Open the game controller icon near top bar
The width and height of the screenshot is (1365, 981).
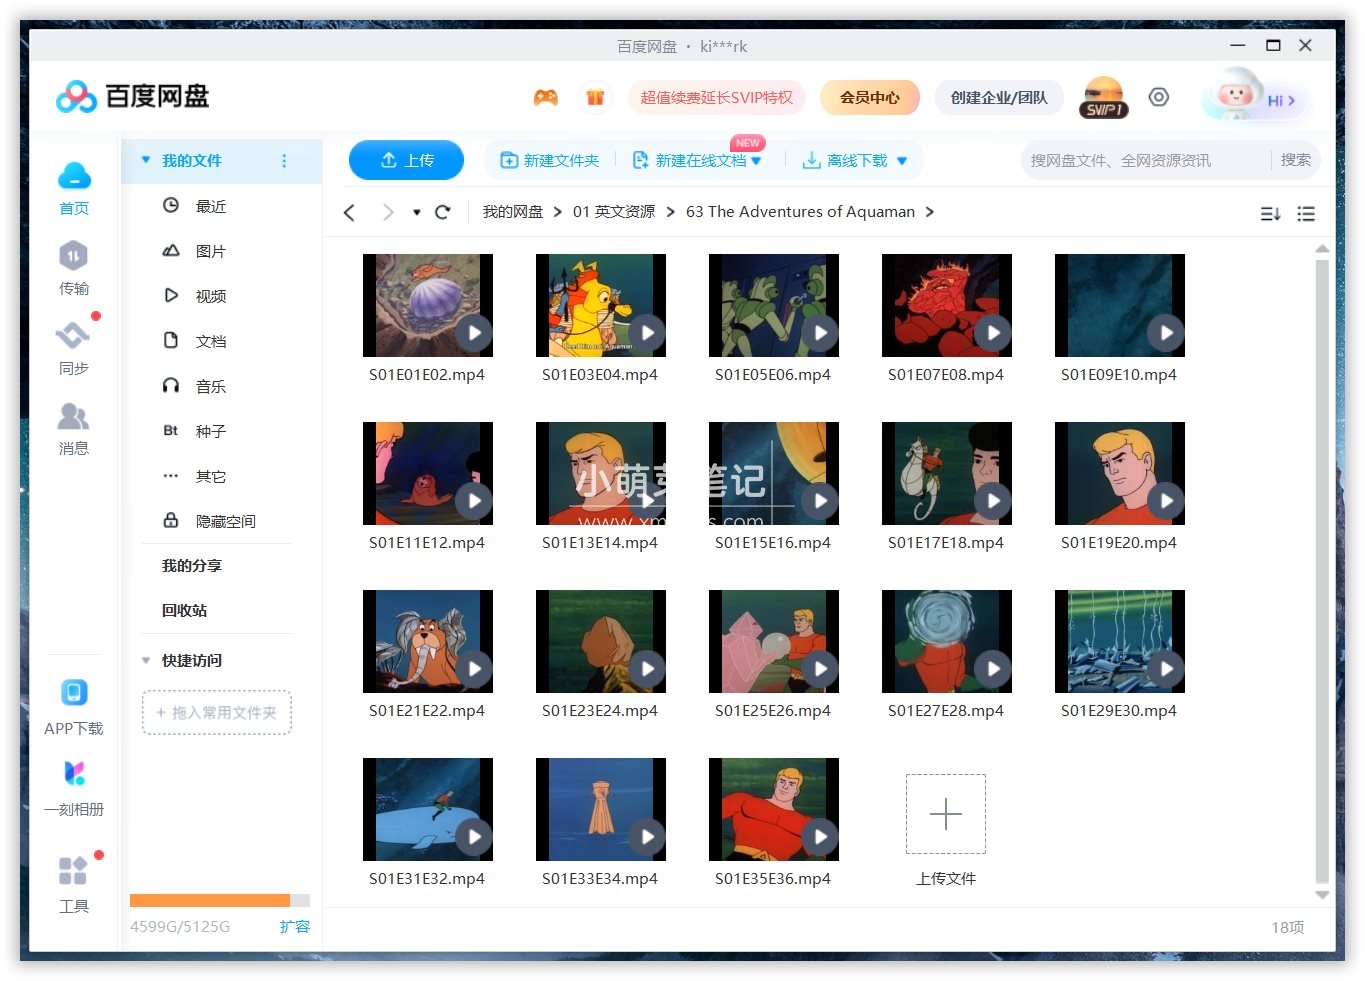coord(545,97)
